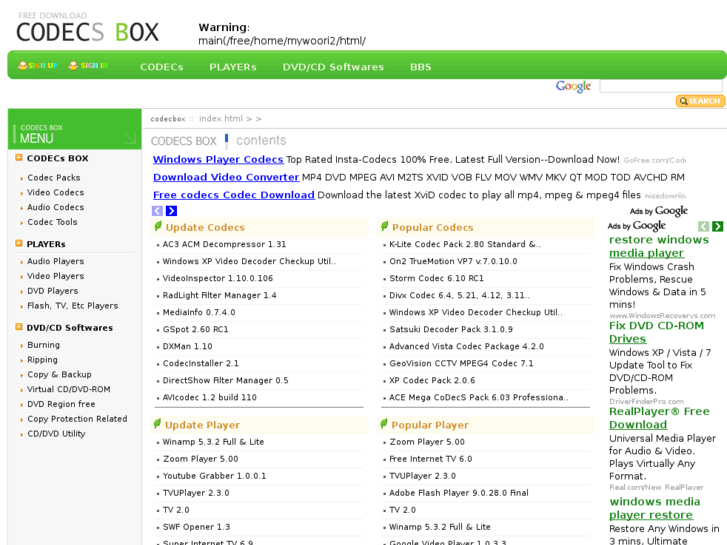Open Copy Protection Related category
Screen dimensions: 727x545
tap(77, 419)
